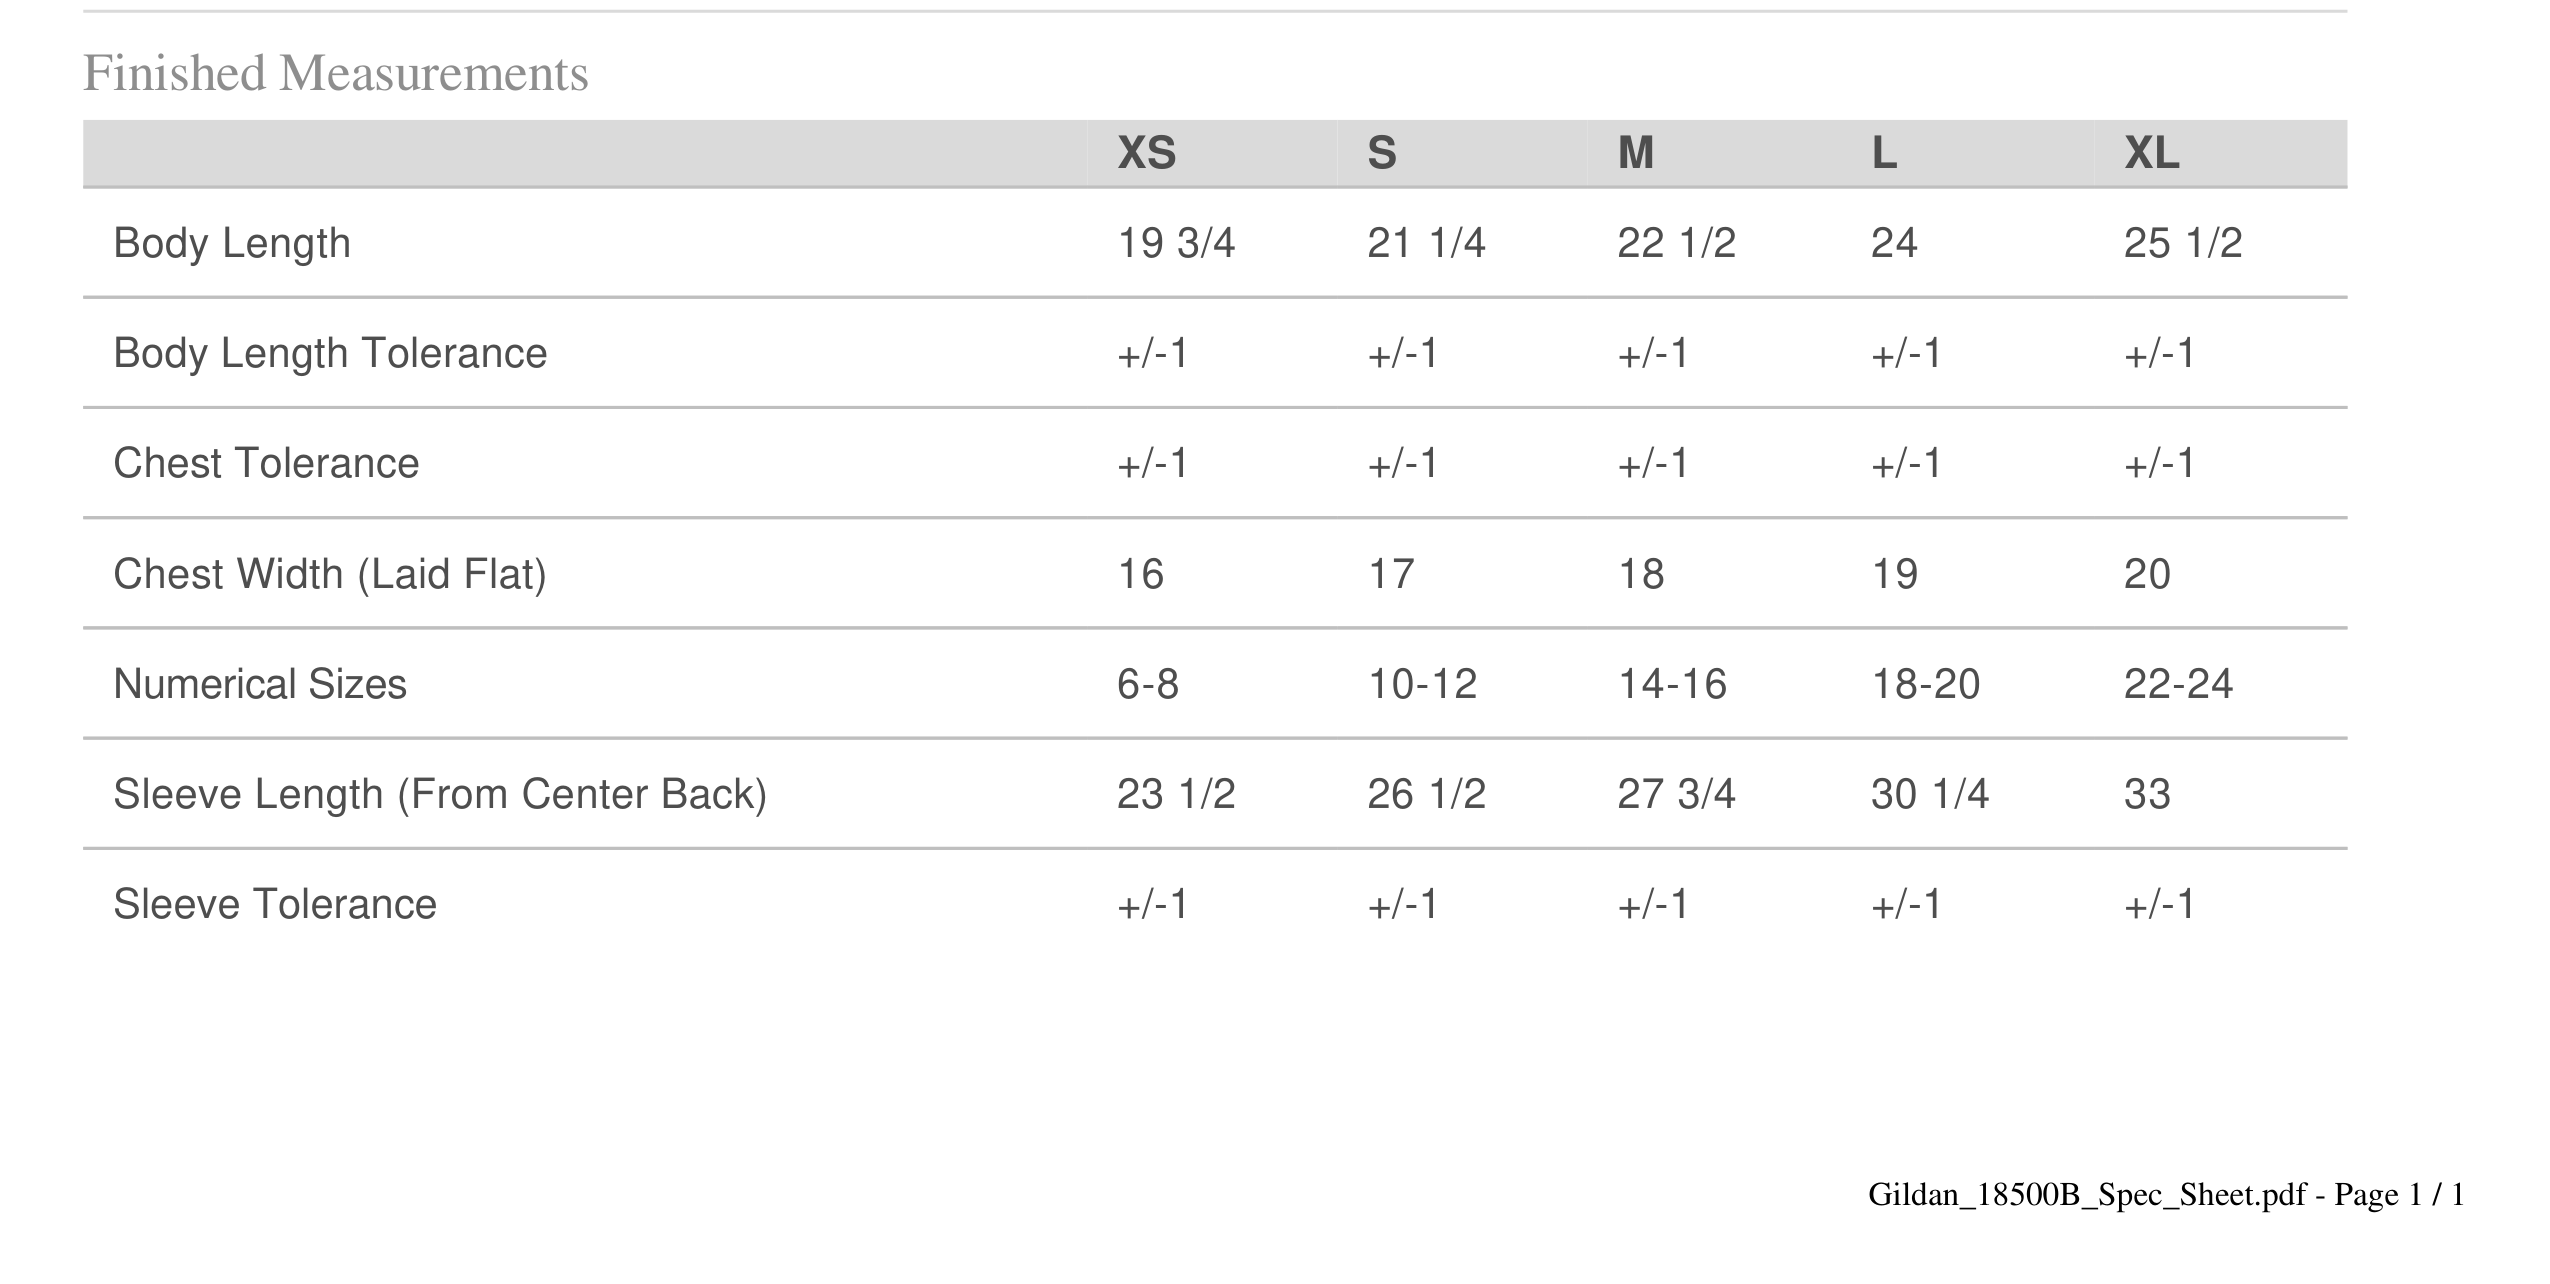
Task: Click the 14-16 numerical size cell
Action: tap(1672, 684)
